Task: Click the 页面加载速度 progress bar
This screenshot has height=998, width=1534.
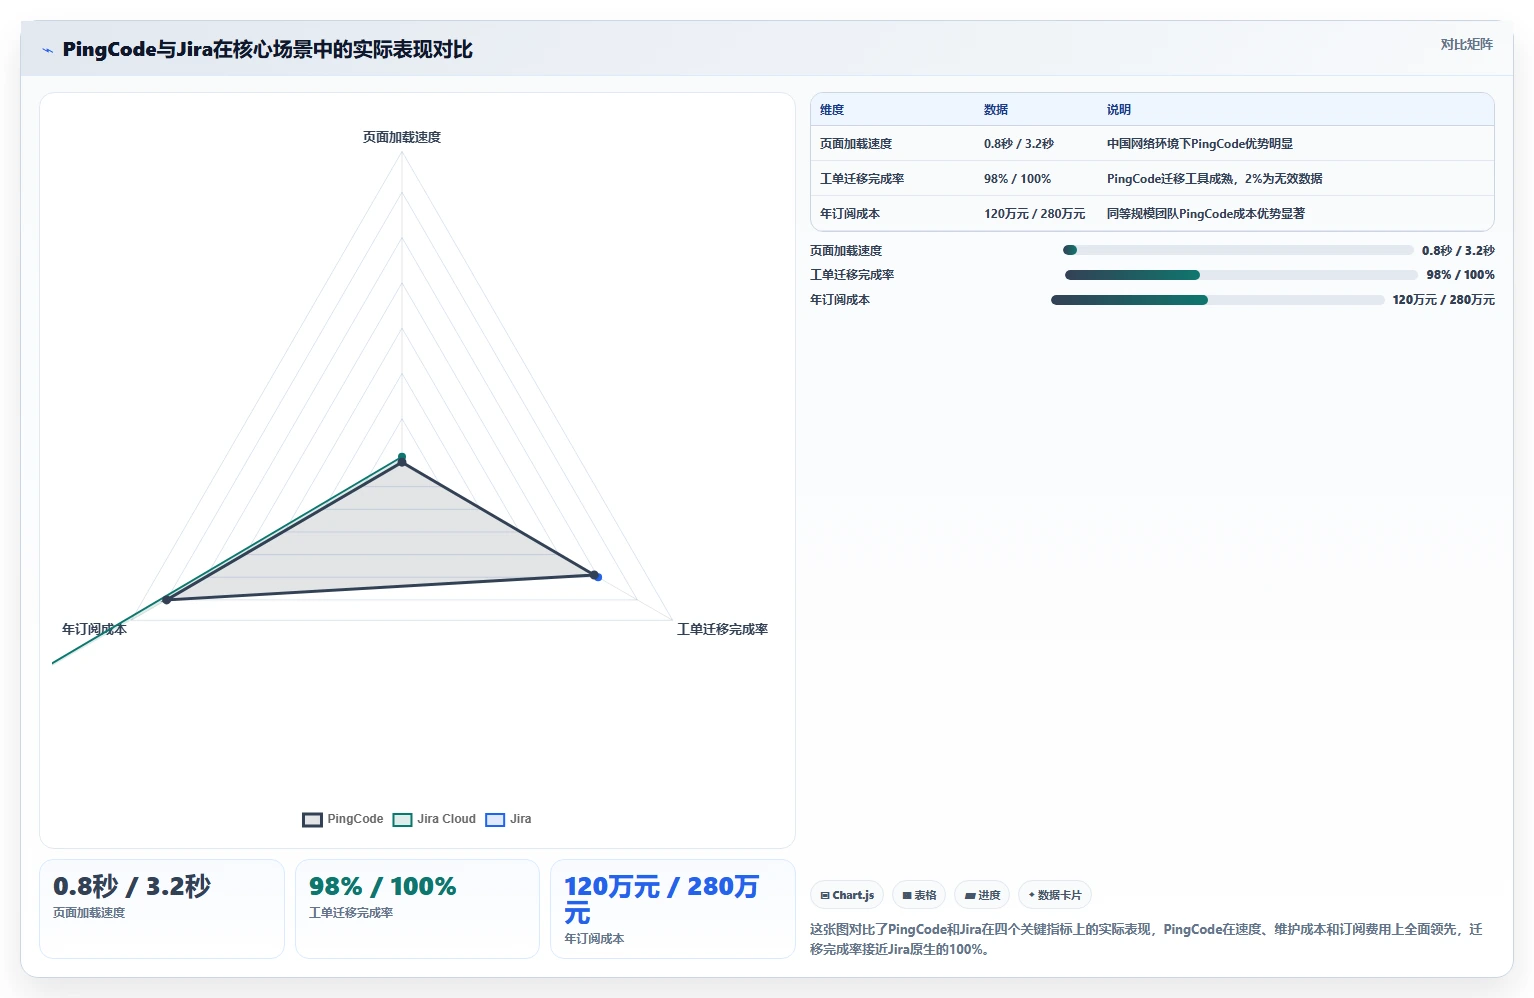Action: coord(1238,250)
